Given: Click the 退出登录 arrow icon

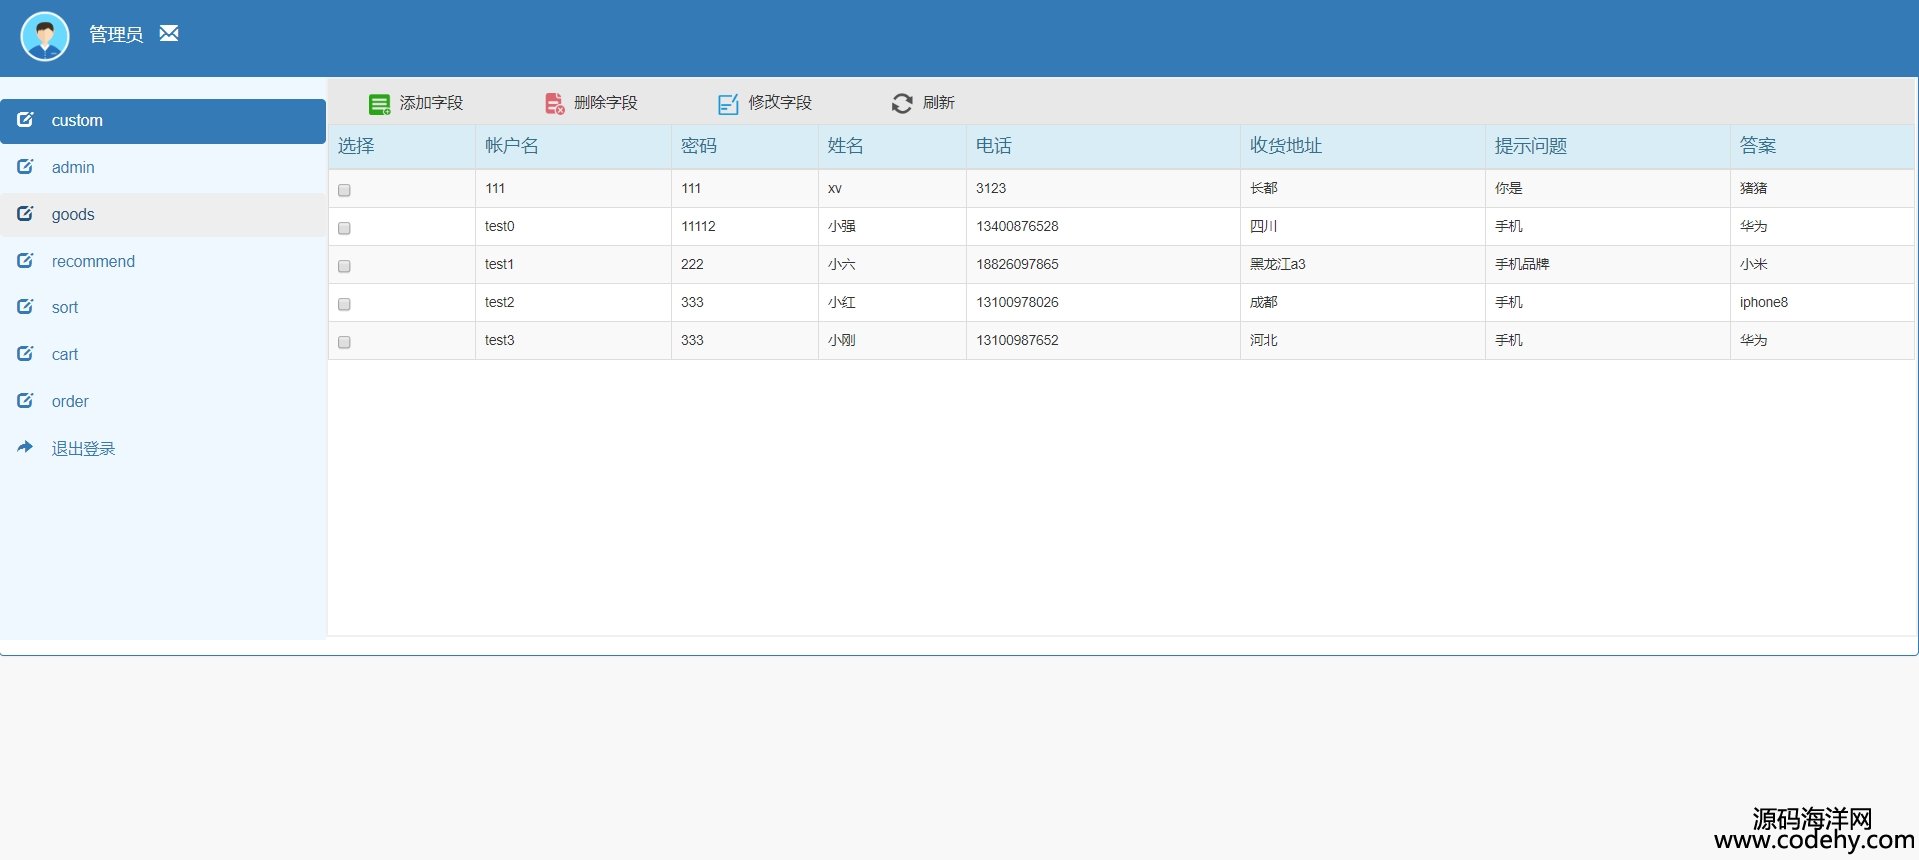Looking at the screenshot, I should pyautogui.click(x=25, y=447).
